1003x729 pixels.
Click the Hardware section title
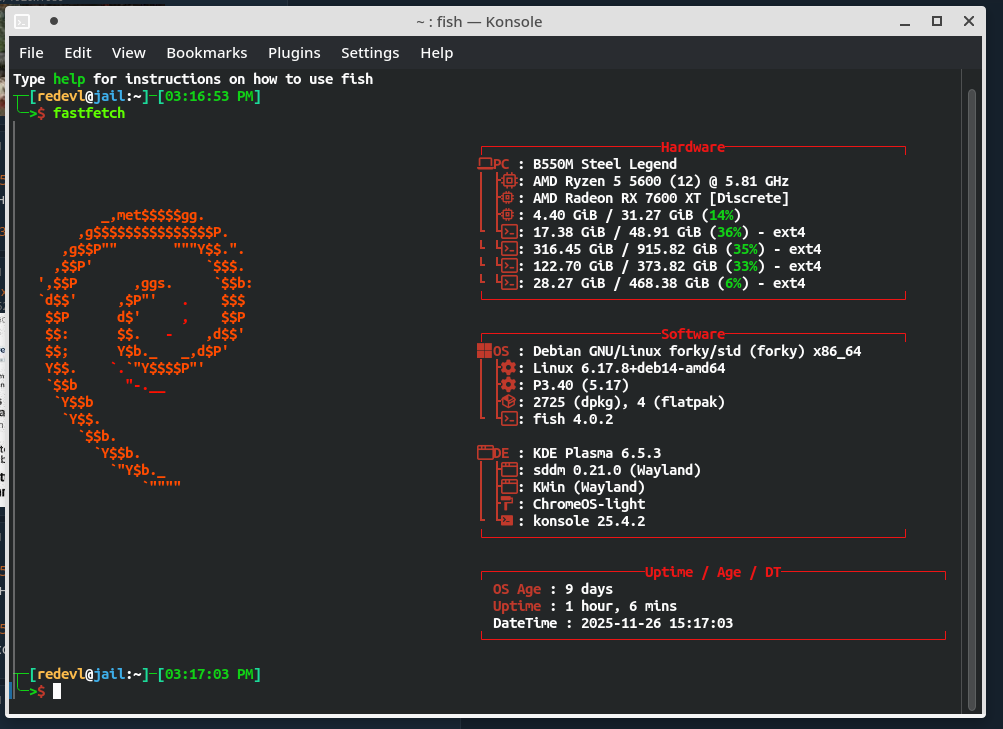pyautogui.click(x=693, y=147)
